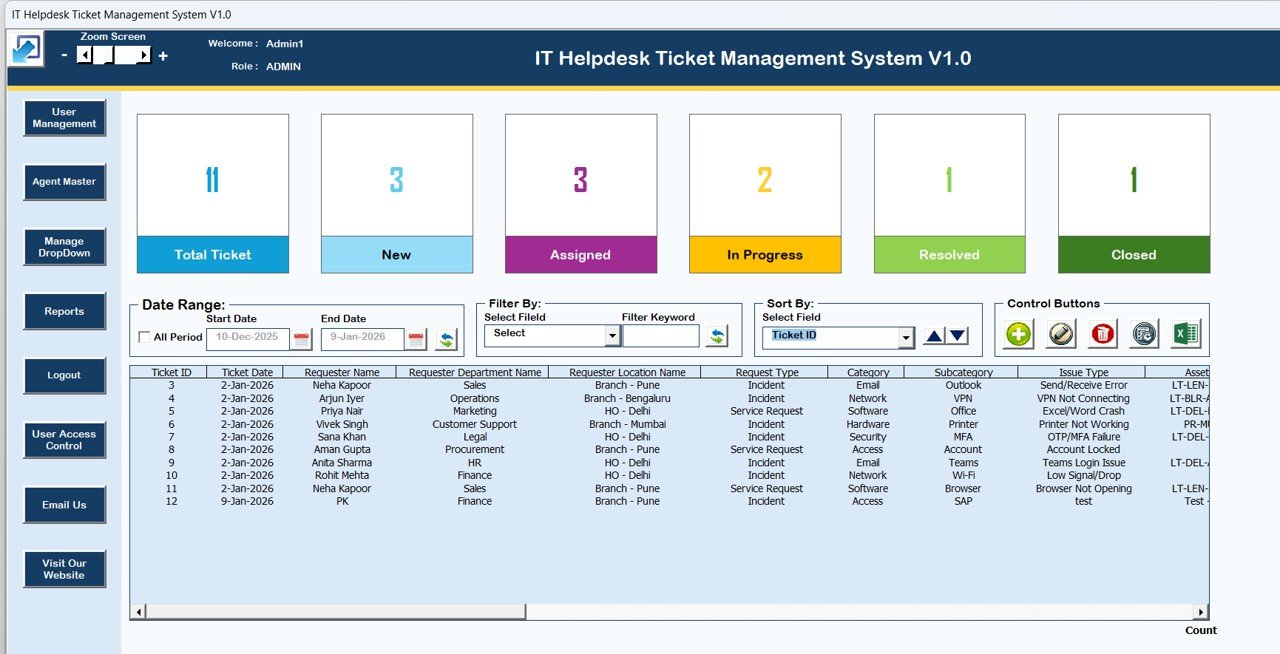
Task: Click the plus to increase Zoom Screen level
Action: click(x=163, y=57)
